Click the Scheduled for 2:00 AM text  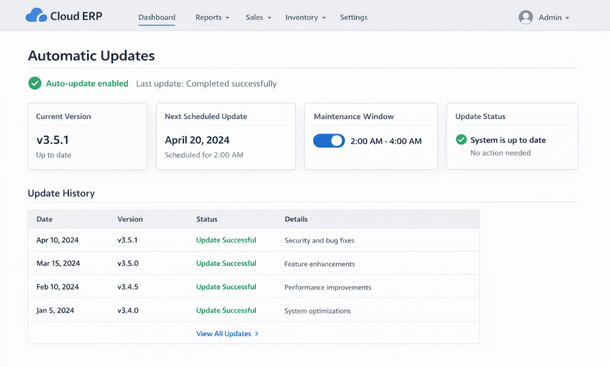204,155
